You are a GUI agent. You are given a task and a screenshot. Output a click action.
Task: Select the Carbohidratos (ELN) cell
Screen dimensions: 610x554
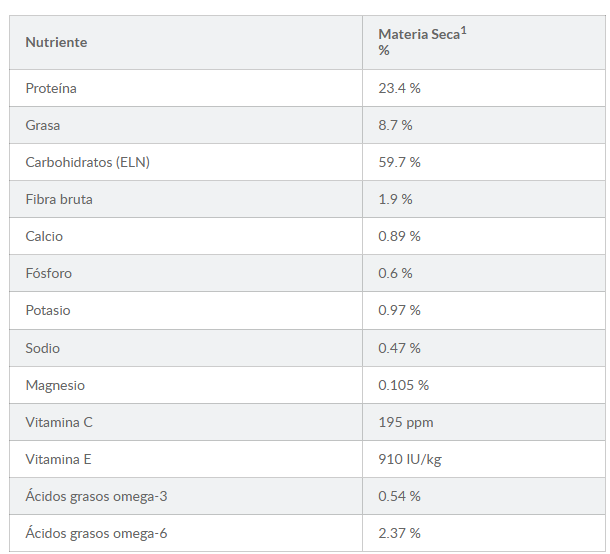tap(87, 162)
